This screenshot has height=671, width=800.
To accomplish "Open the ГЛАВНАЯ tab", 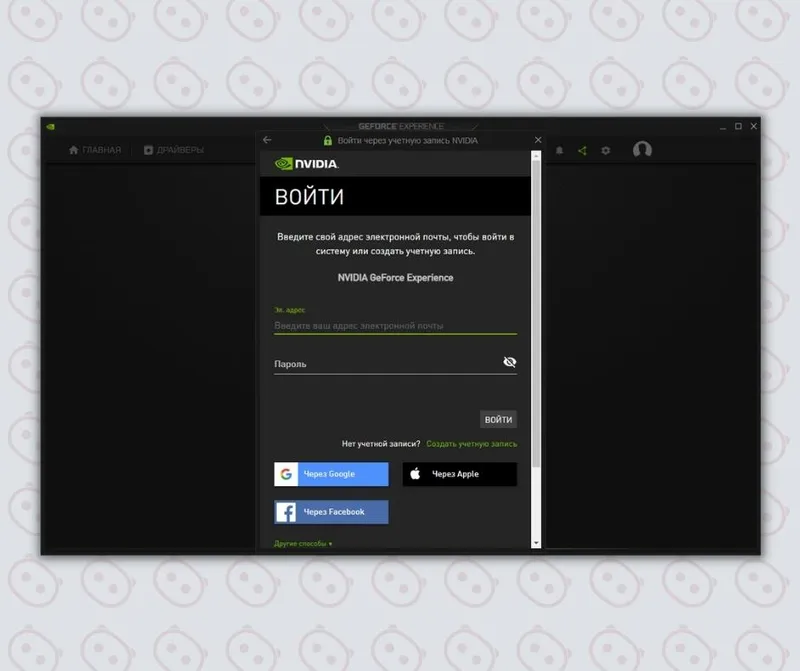I will point(95,150).
